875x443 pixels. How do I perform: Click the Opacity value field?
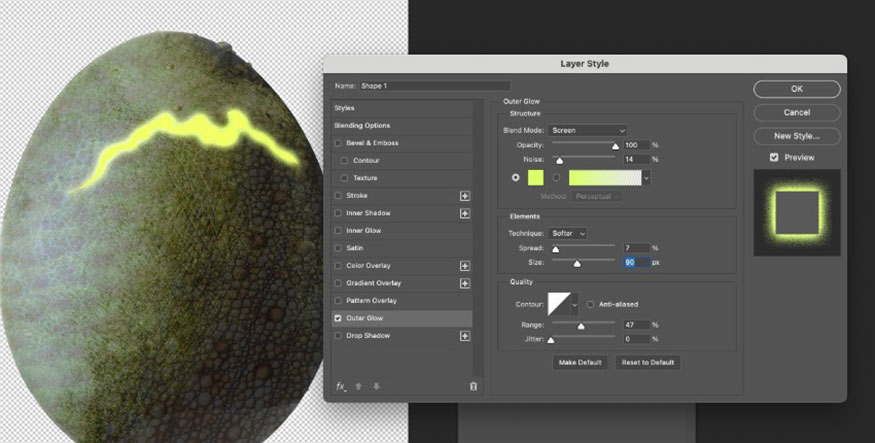tap(637, 145)
